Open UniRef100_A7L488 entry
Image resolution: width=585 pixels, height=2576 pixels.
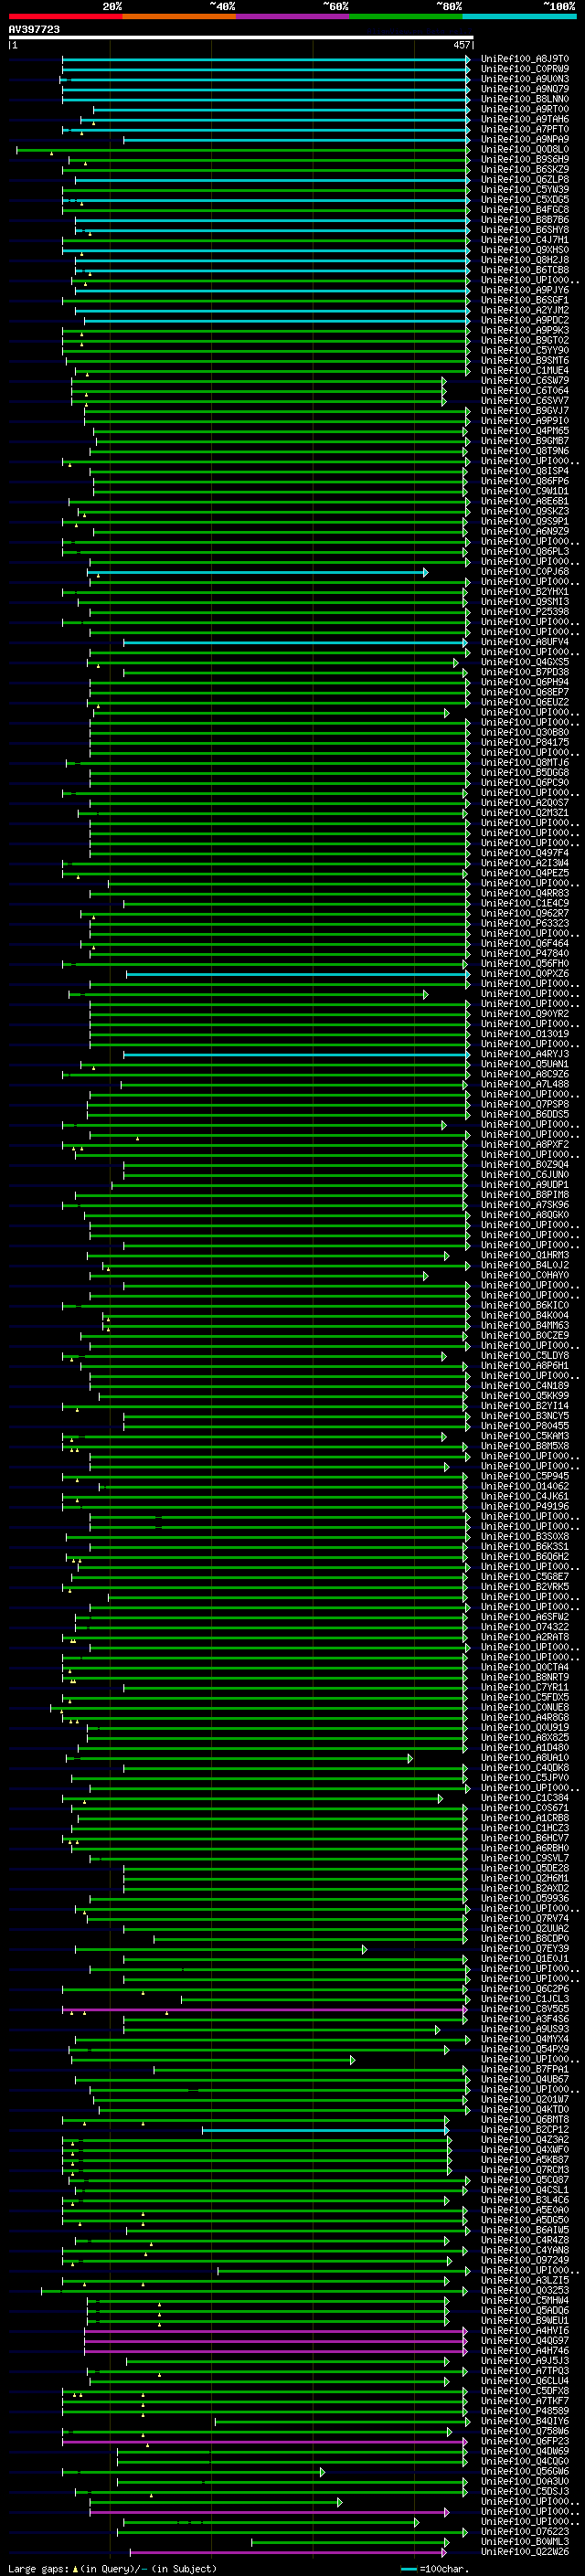click(525, 1084)
